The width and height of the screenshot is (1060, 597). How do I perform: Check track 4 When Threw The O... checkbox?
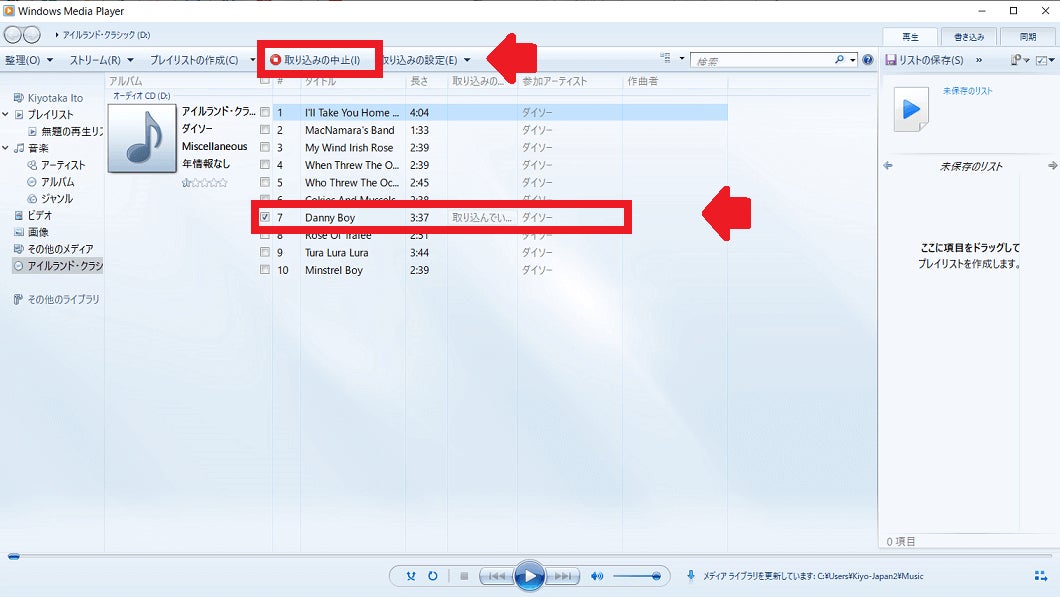point(265,165)
